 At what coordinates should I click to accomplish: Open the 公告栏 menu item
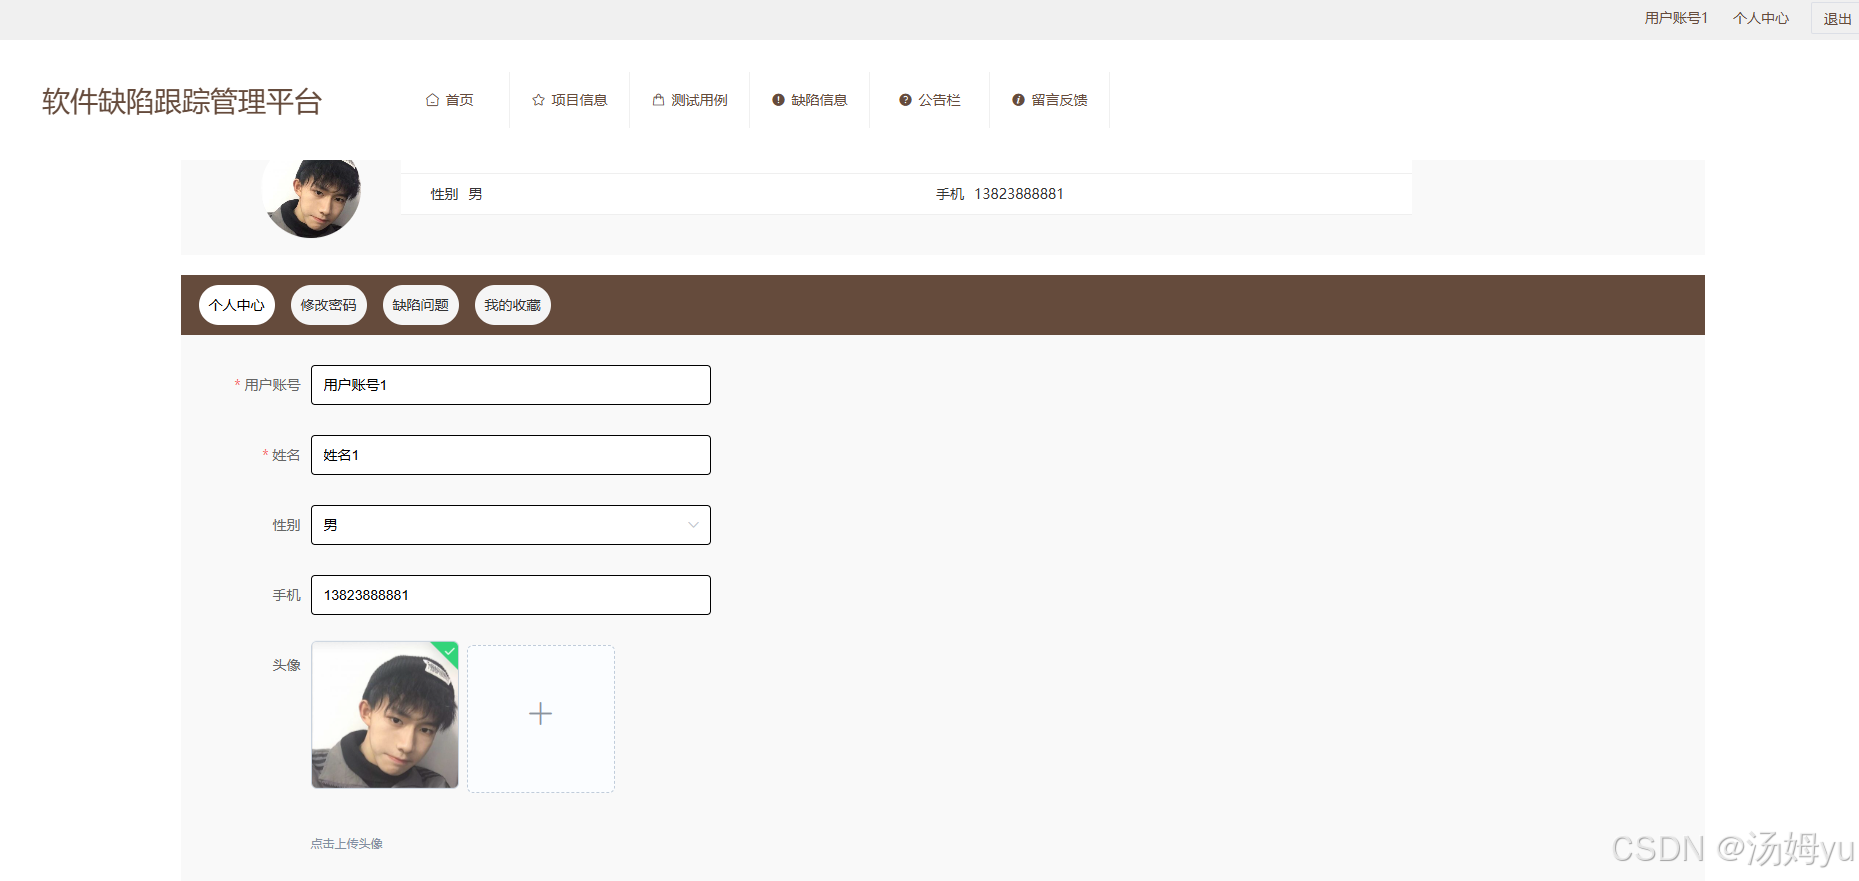[930, 100]
